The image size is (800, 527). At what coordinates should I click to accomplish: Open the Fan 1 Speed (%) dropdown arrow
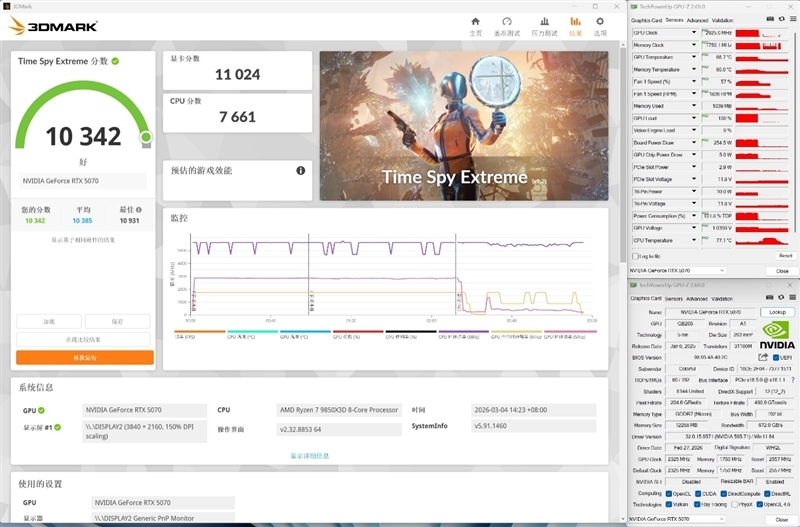[694, 82]
